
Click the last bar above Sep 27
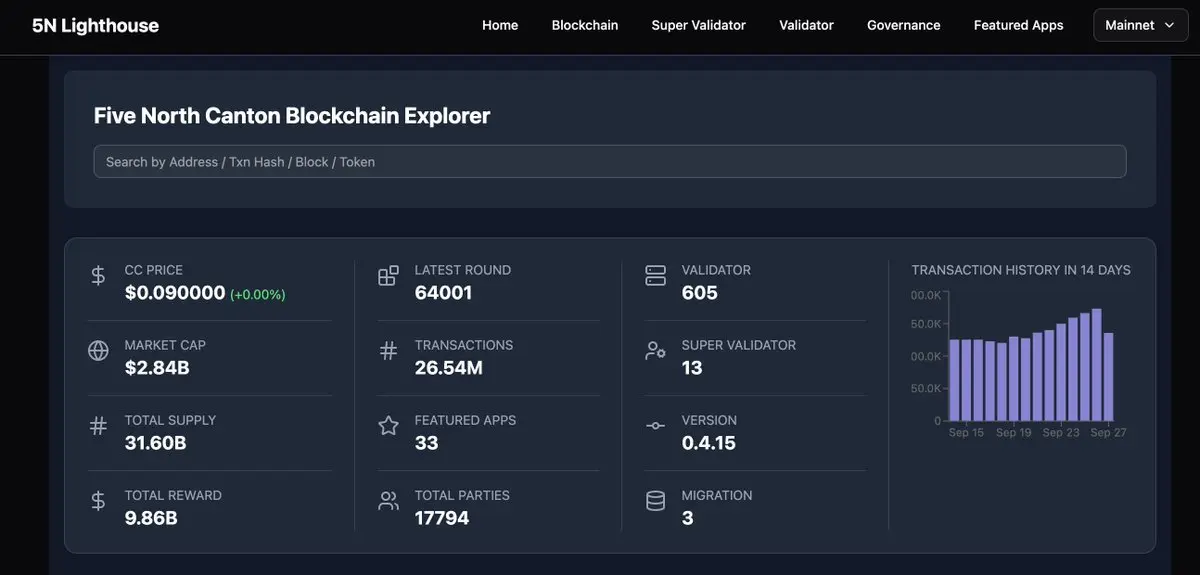click(1109, 377)
